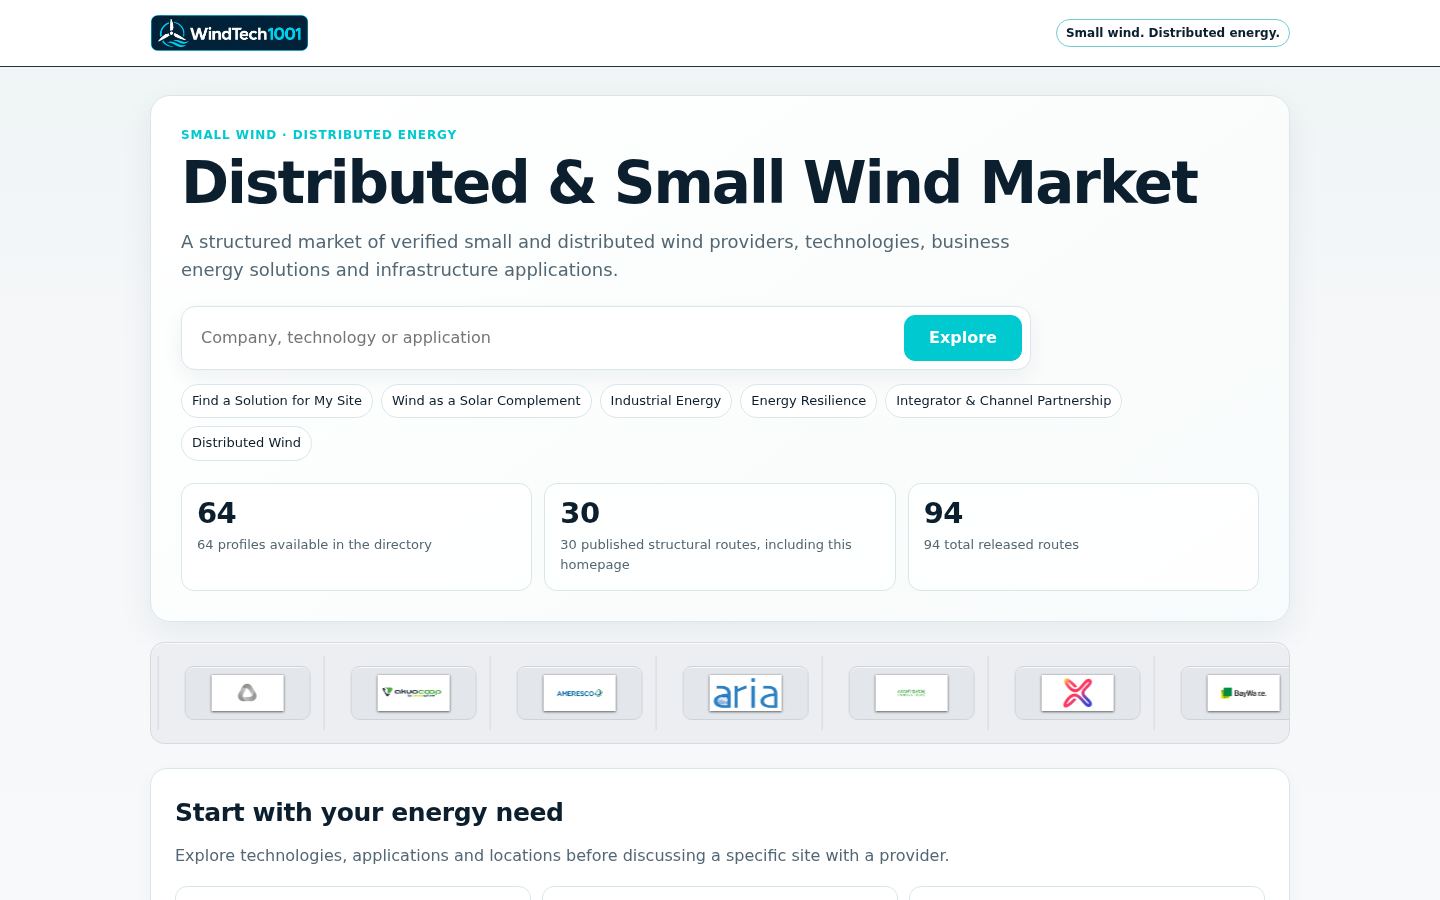Open the aria logo card
This screenshot has width=1440, height=900.
pos(746,693)
